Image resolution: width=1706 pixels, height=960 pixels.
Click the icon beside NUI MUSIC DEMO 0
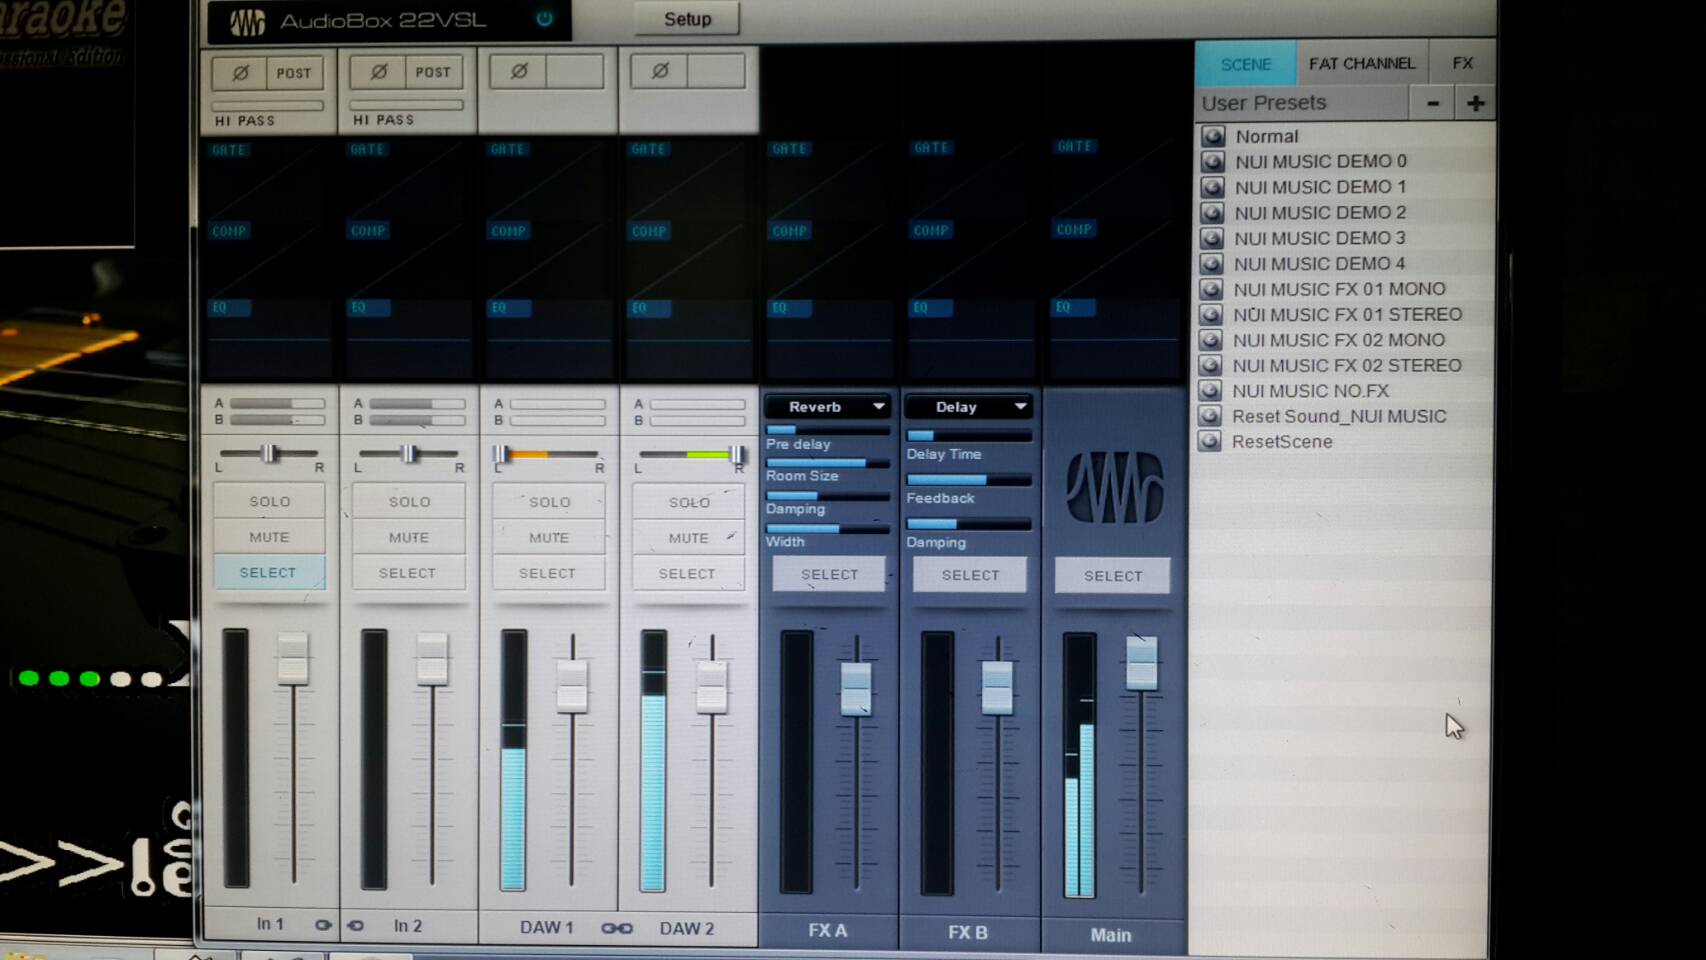(1212, 161)
